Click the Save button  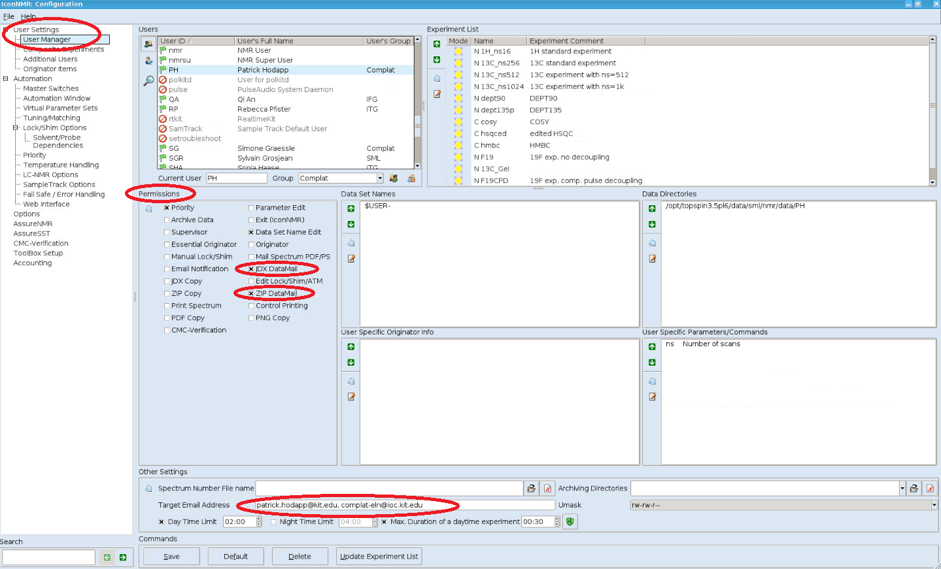171,556
